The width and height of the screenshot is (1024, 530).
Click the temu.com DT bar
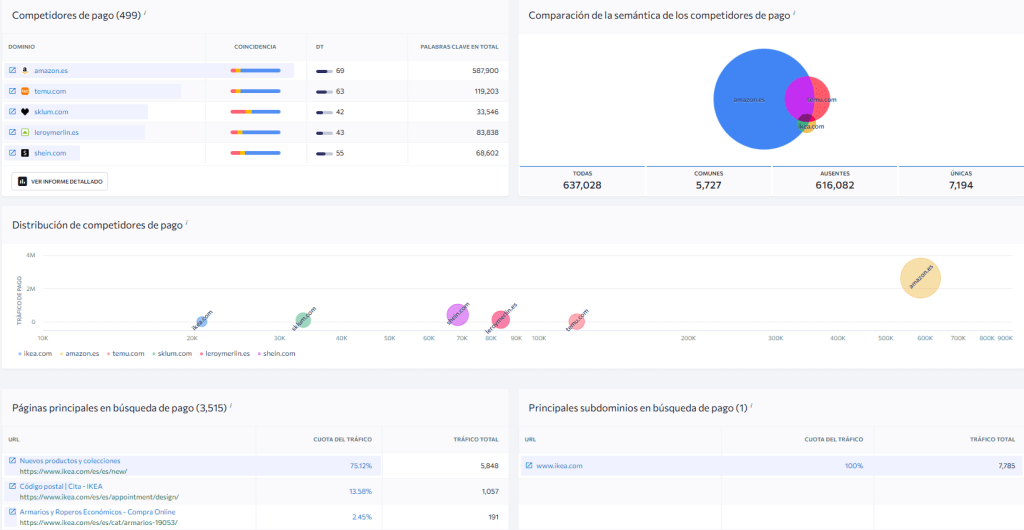click(325, 91)
